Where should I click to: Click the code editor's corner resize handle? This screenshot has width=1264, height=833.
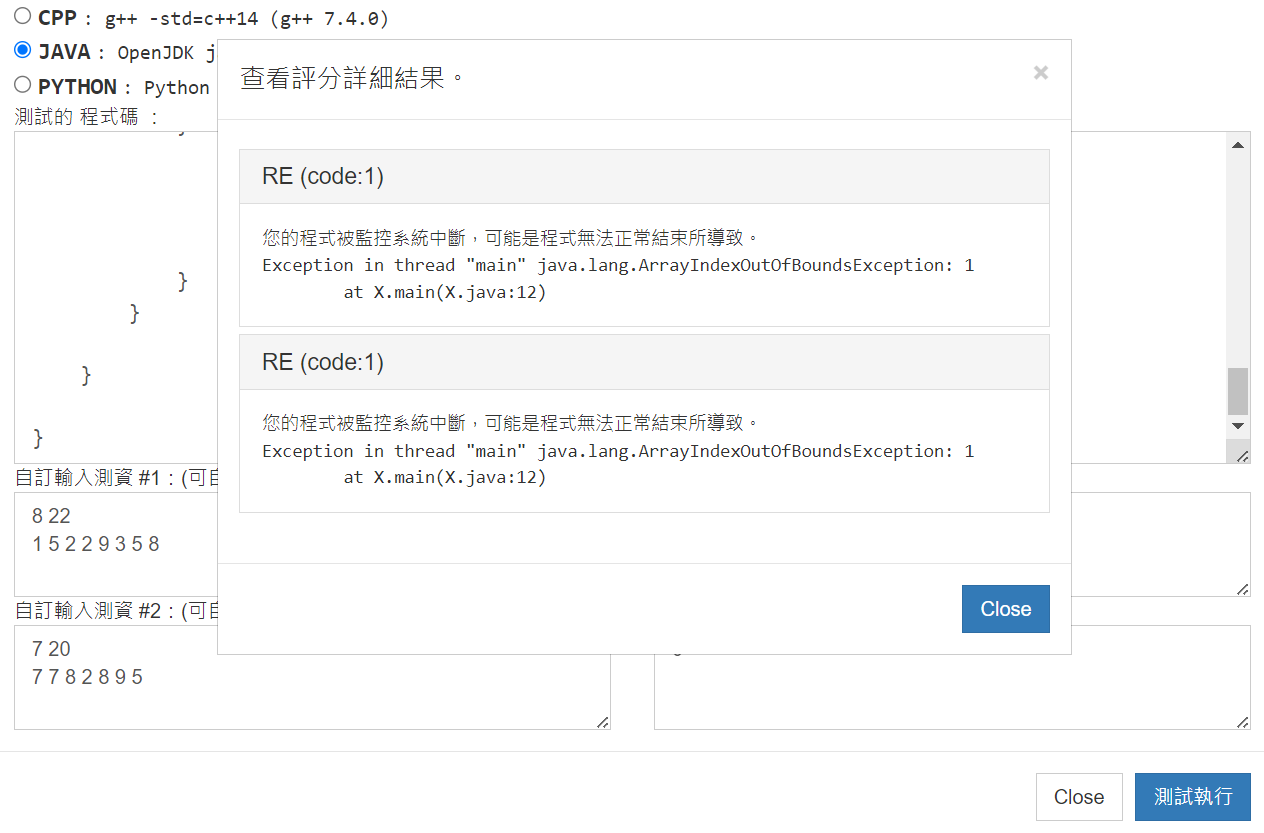pyautogui.click(x=1242, y=456)
